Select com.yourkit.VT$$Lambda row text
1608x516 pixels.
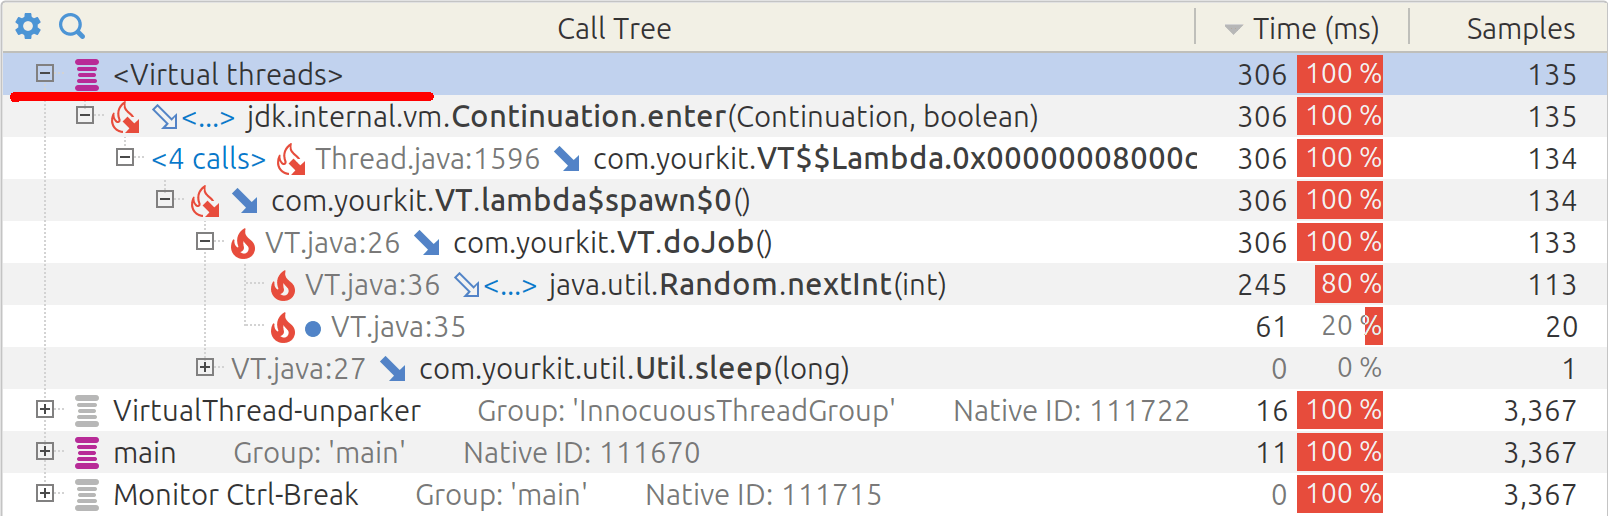(x=895, y=158)
